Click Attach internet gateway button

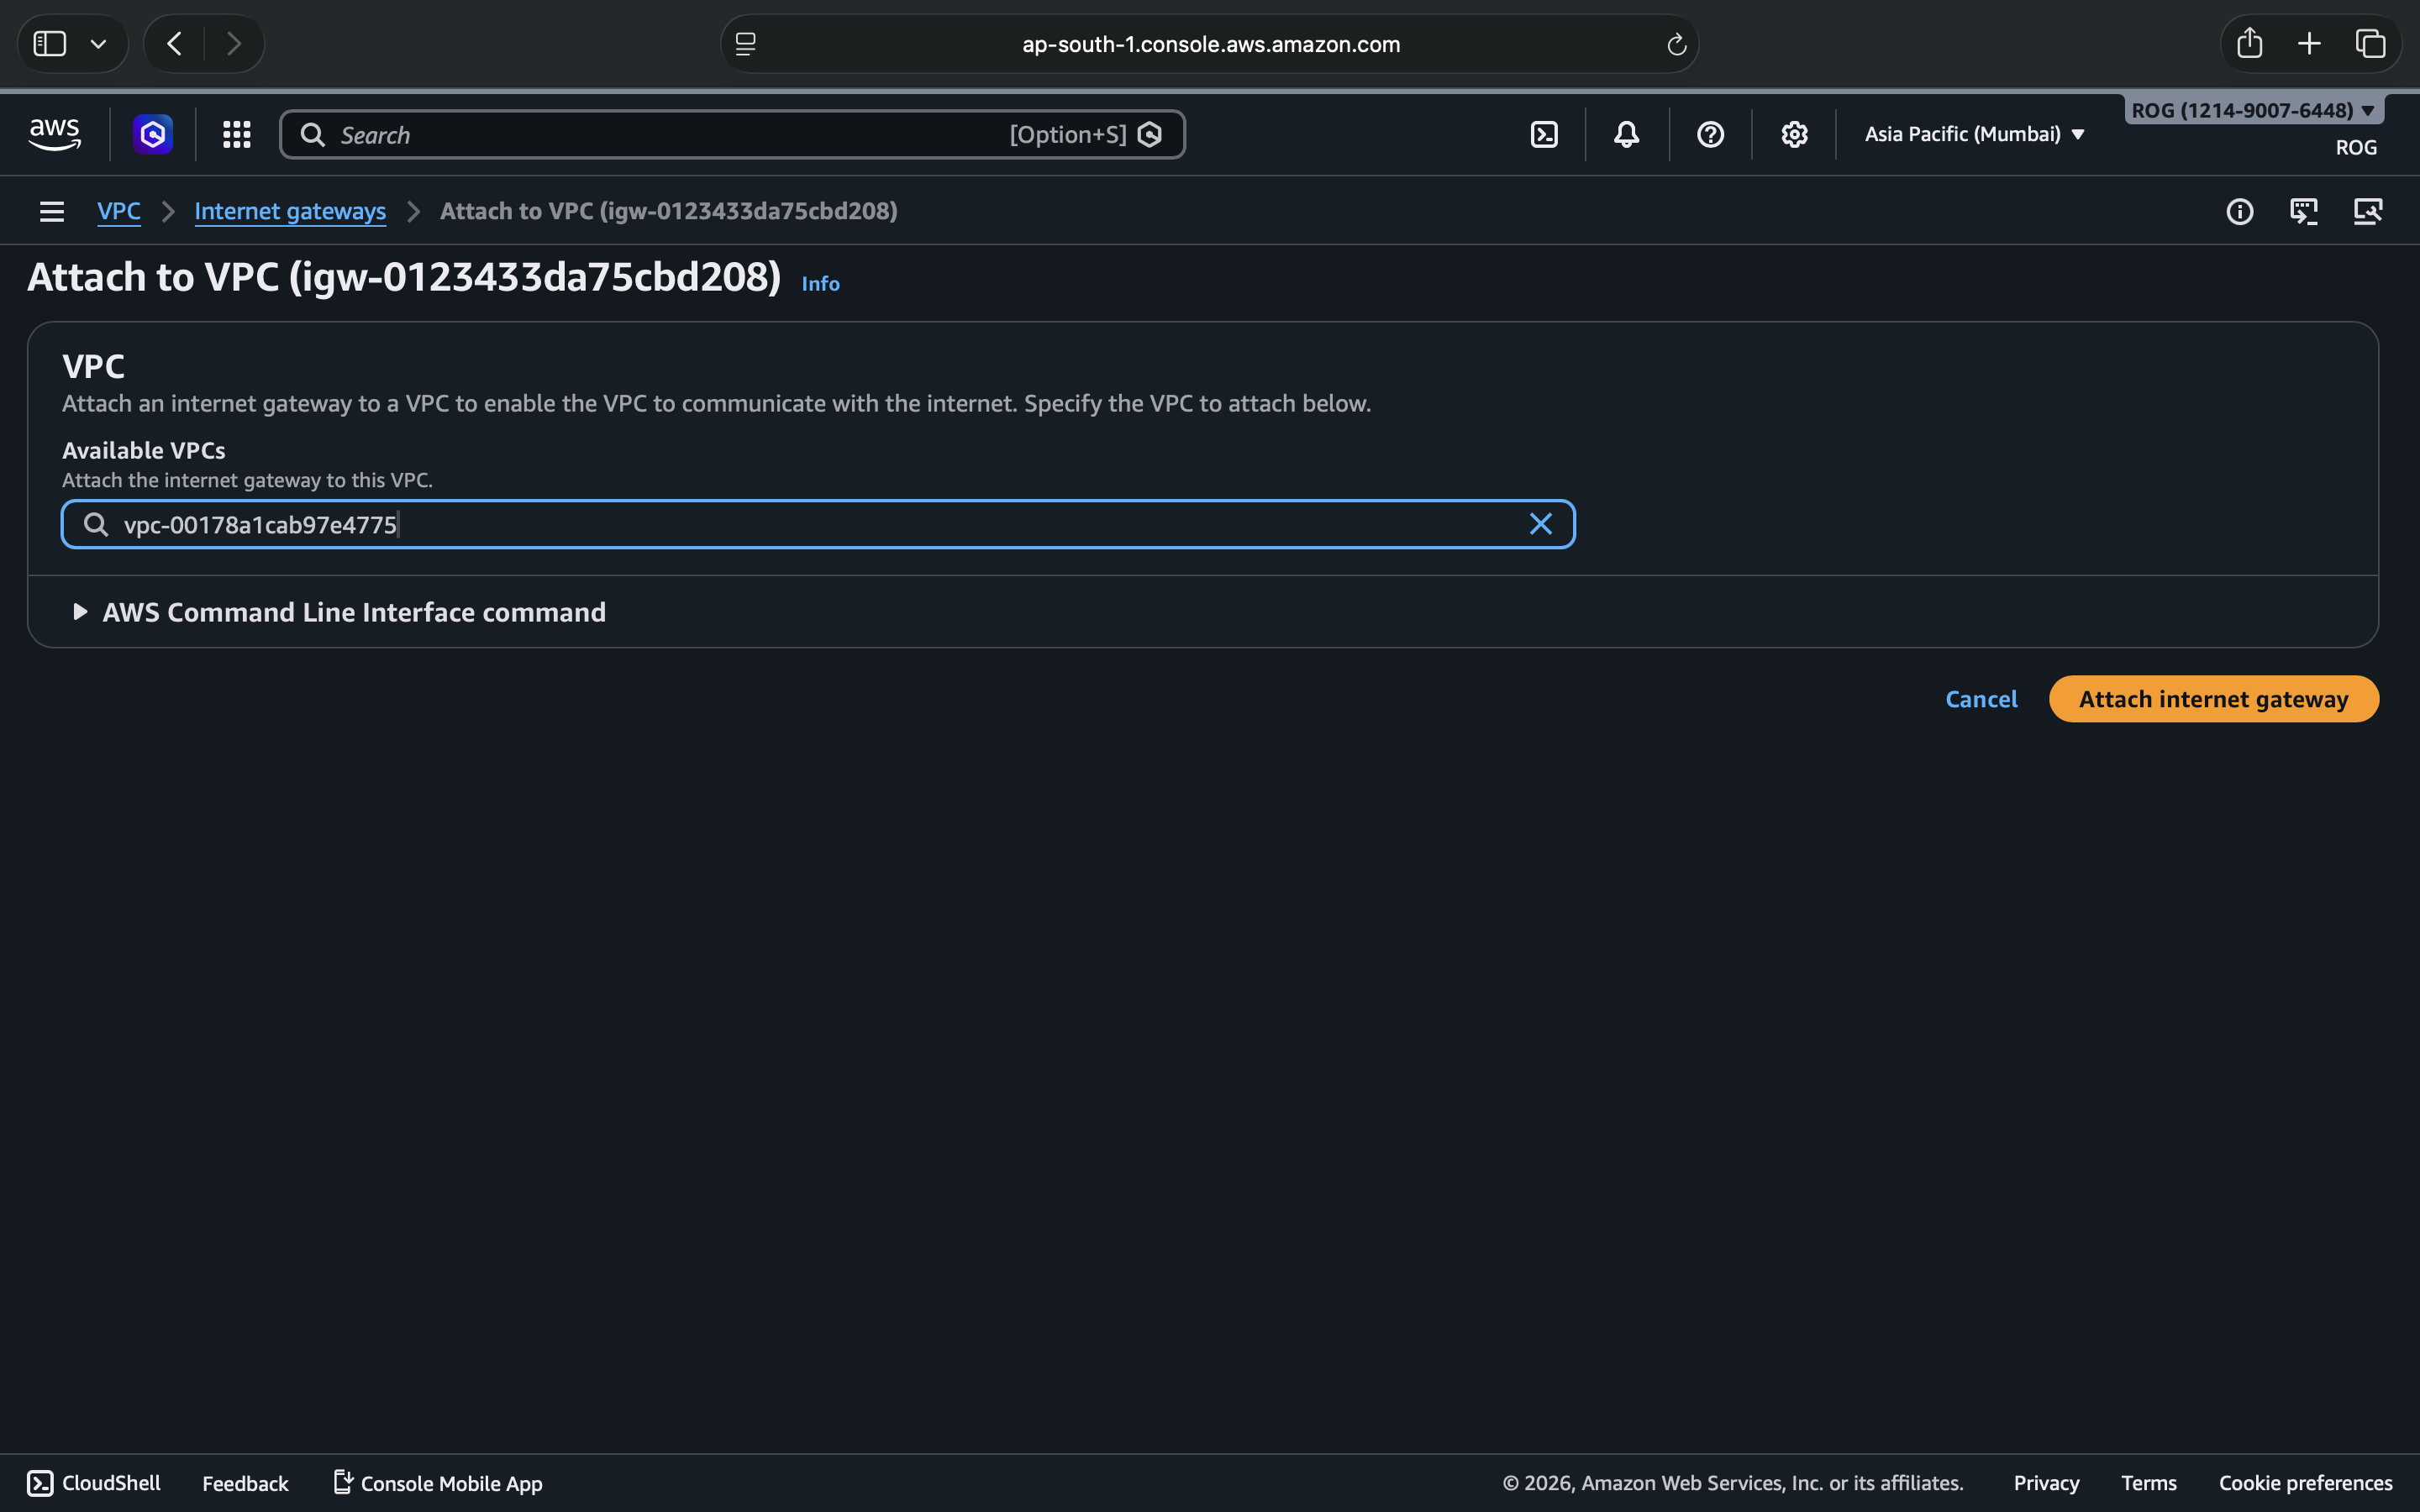[x=2213, y=699]
